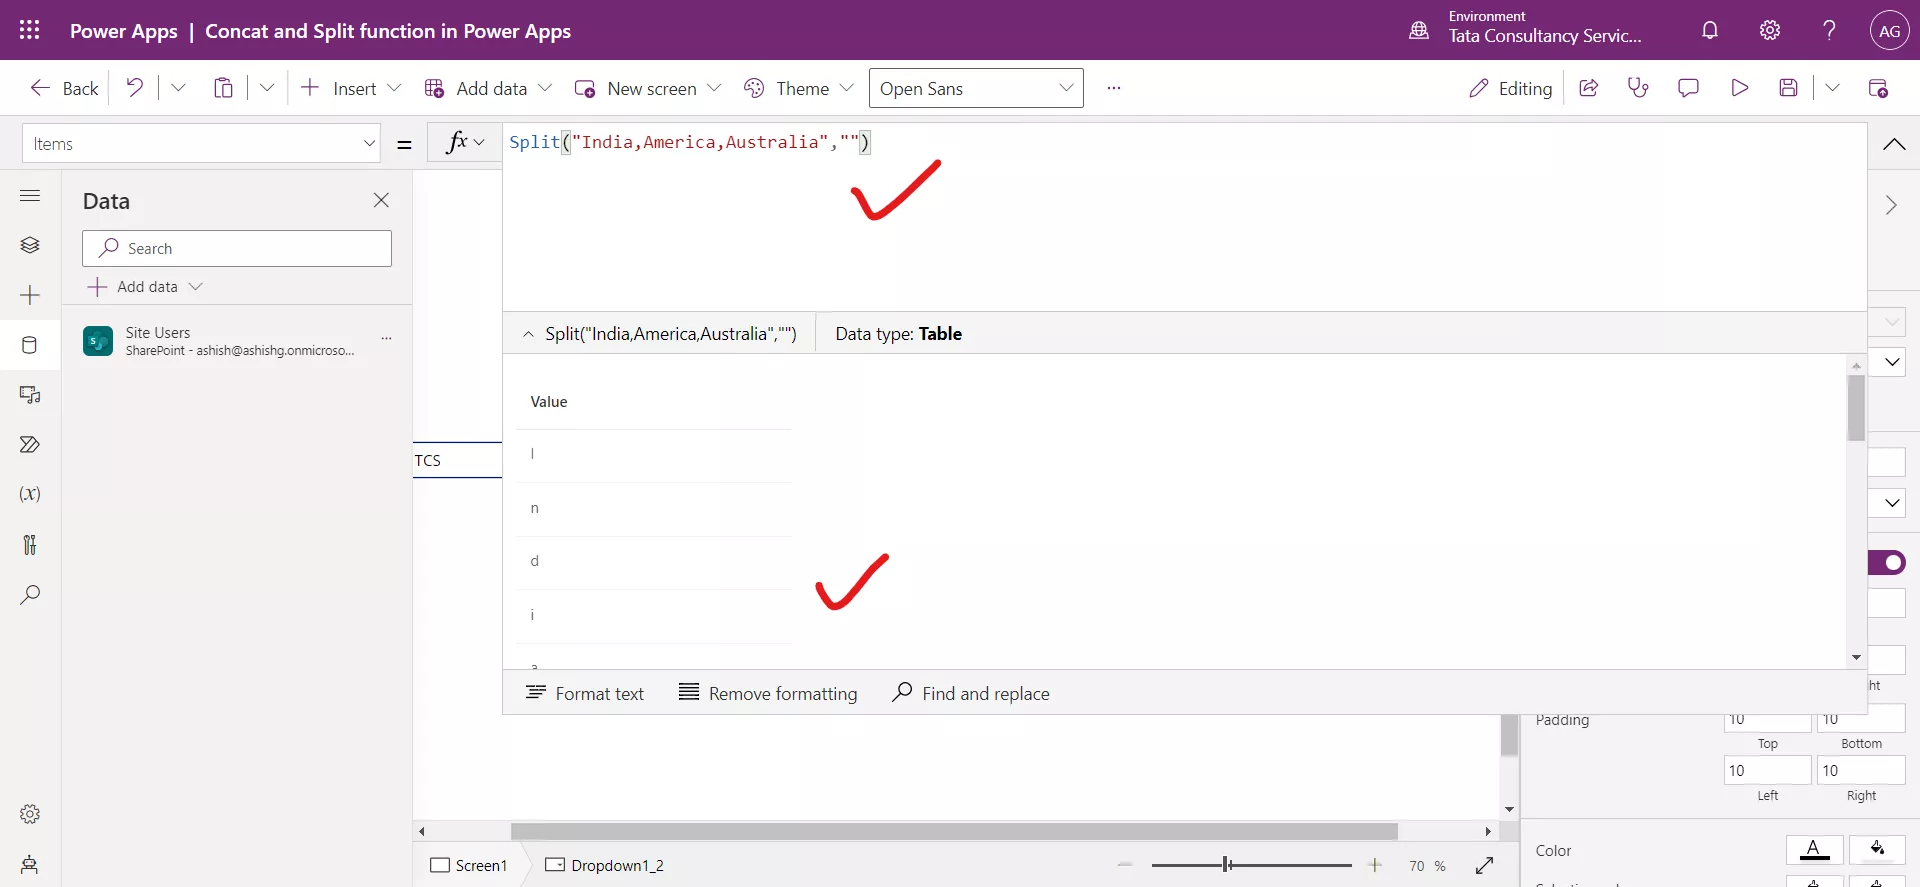The width and height of the screenshot is (1920, 887).
Task: Expand the Undo options dropdown arrow
Action: (x=178, y=88)
